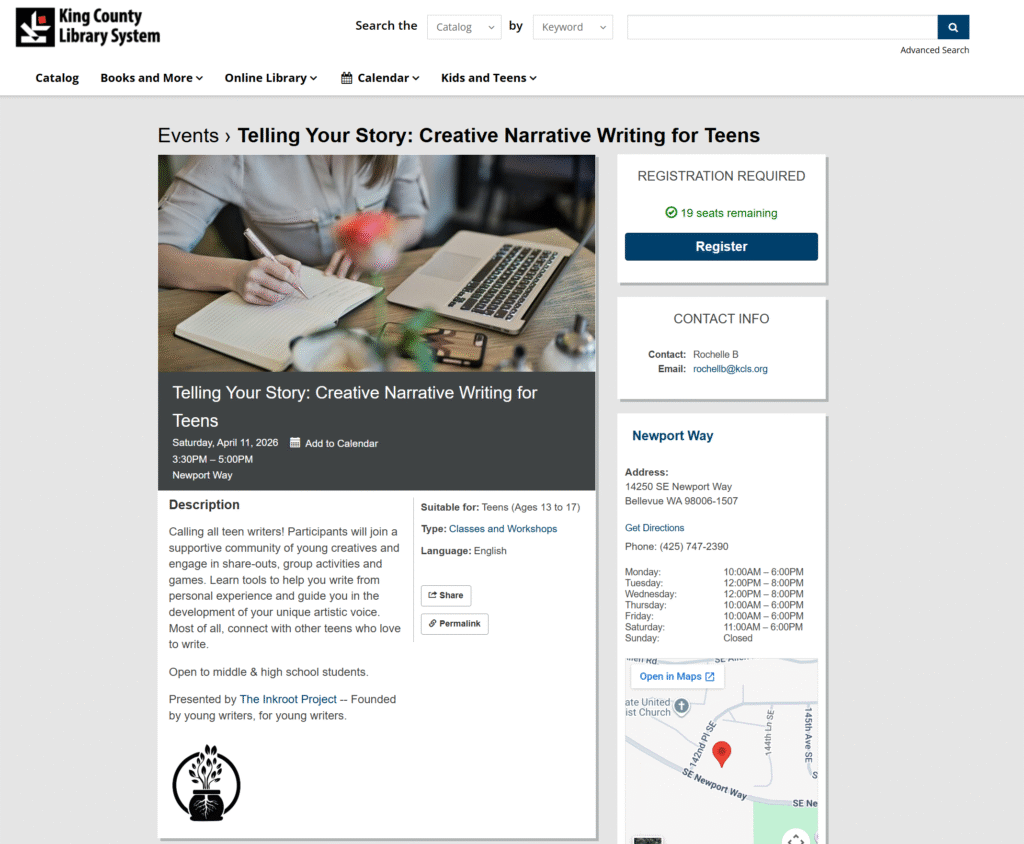Email rochellb@kcls.org
Screen dimensions: 1024x844
[730, 369]
